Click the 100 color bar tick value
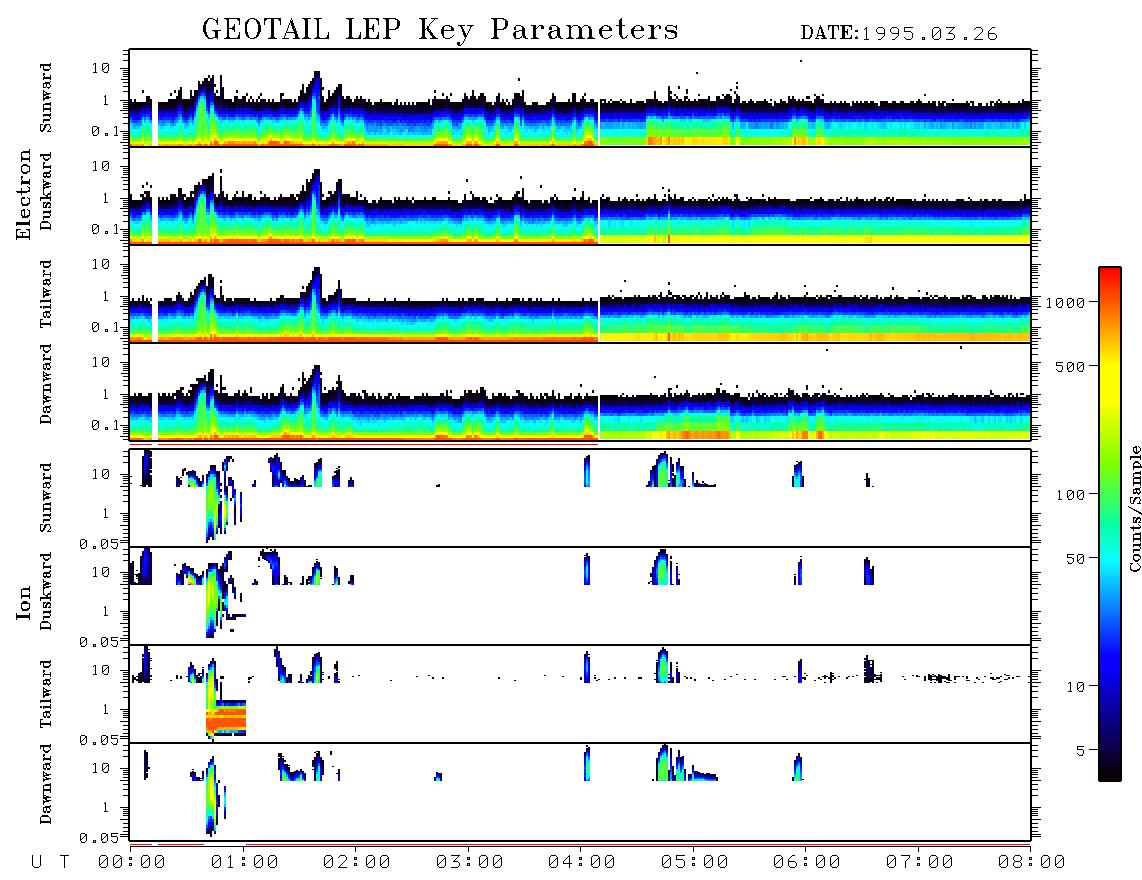This screenshot has width=1142, height=880. (1071, 495)
